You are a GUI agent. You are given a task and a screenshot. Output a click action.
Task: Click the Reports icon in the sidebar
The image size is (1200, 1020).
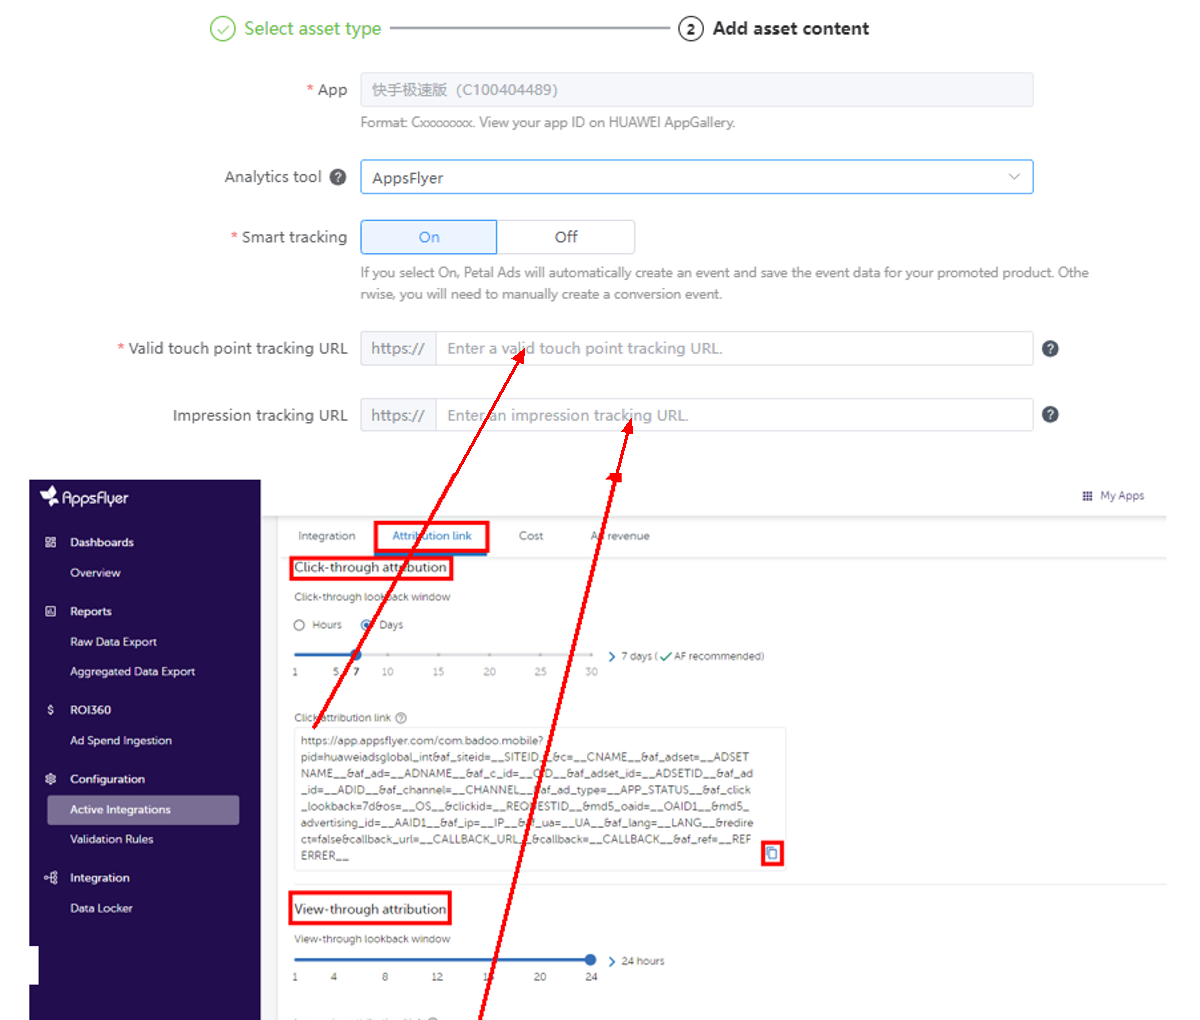point(49,611)
